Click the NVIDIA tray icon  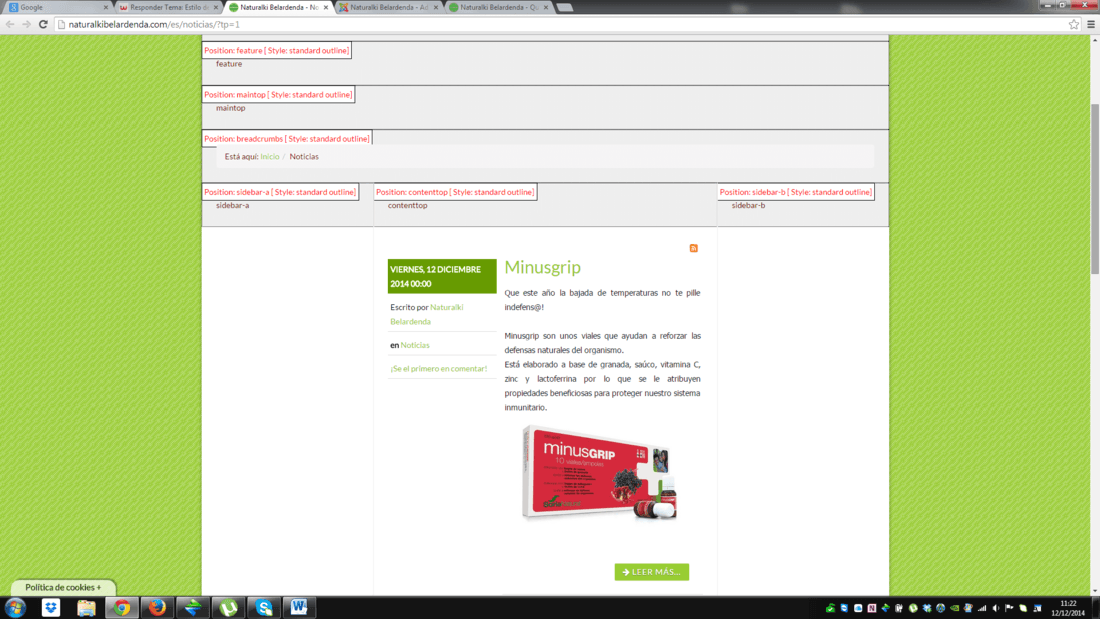[x=954, y=608]
